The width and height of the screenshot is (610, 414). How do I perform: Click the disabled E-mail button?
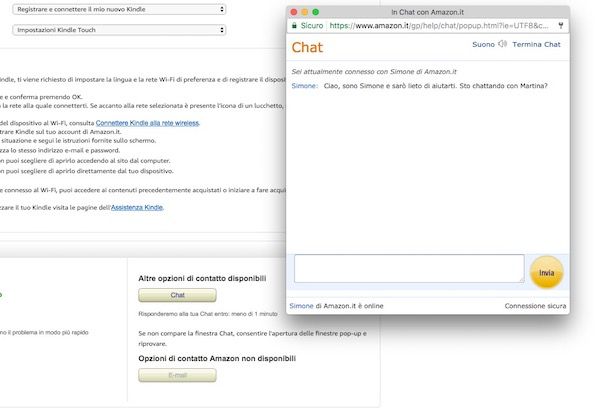pos(177,375)
